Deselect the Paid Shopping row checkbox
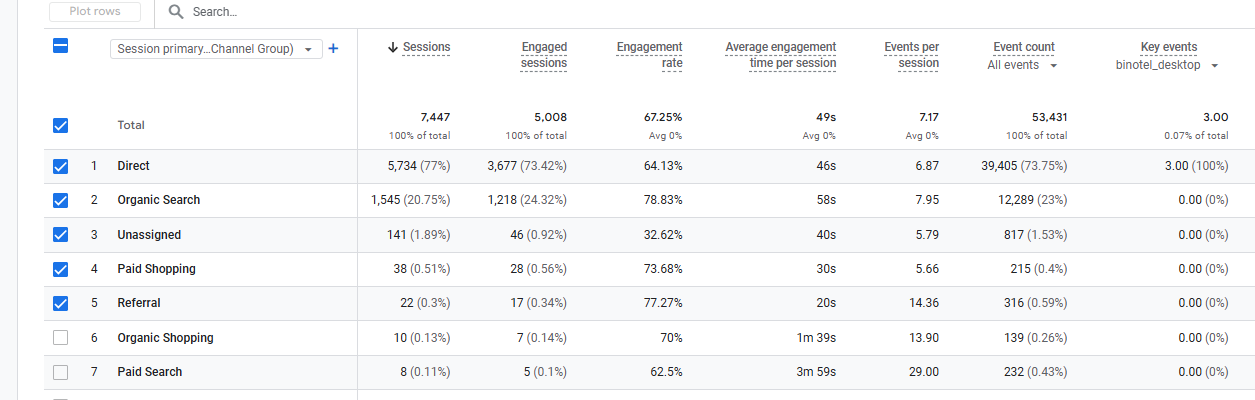 tap(60, 269)
